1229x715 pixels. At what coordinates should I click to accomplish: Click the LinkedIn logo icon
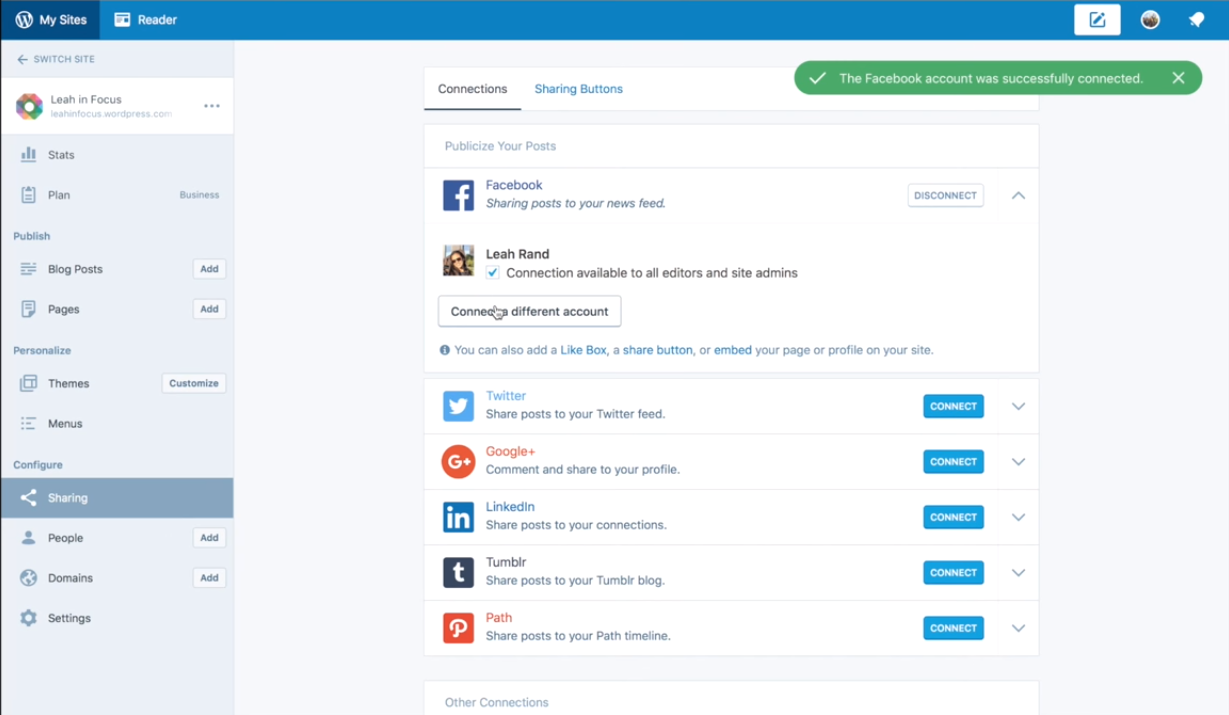tap(458, 517)
